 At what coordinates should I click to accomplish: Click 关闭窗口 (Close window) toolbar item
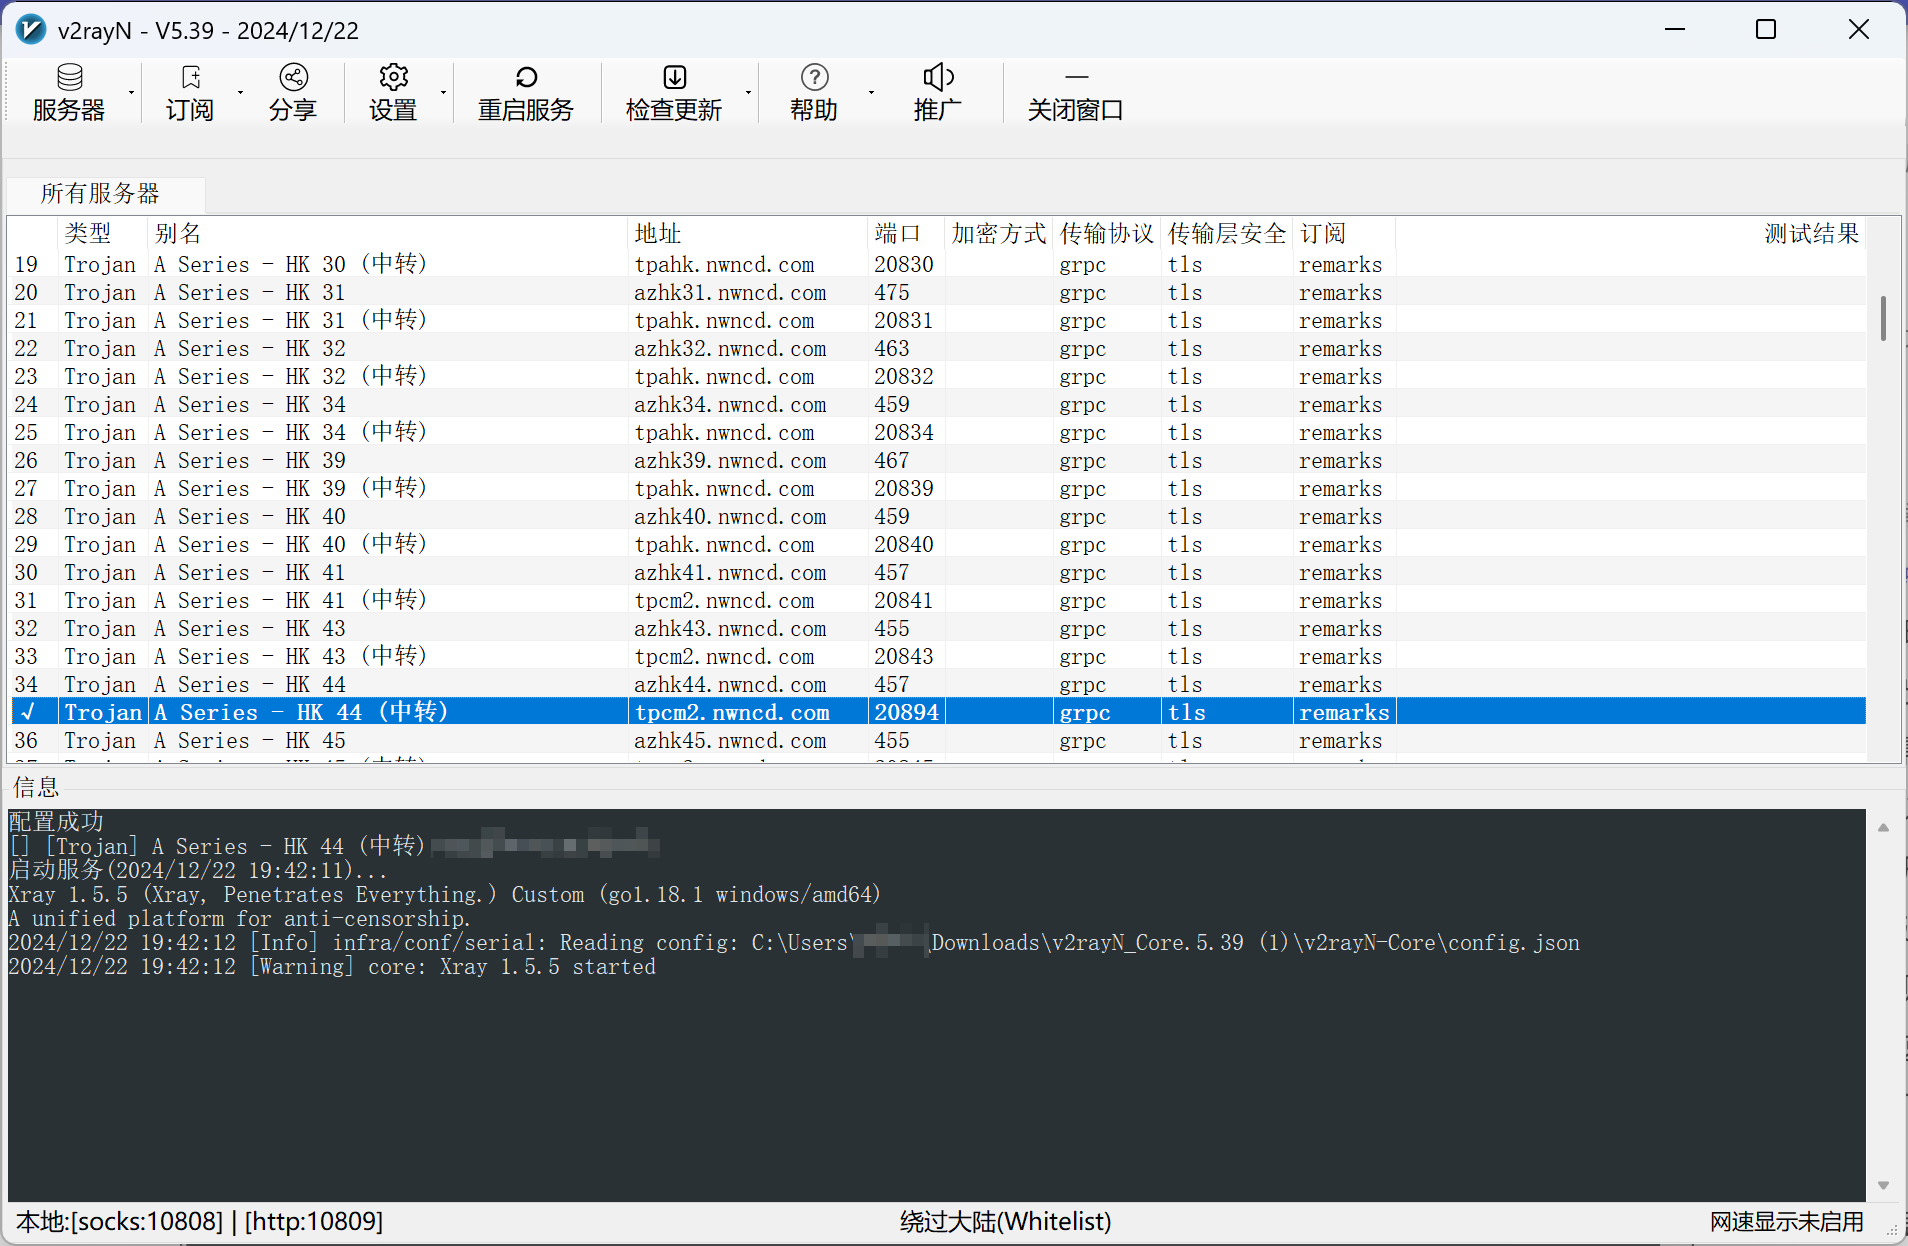pyautogui.click(x=1075, y=93)
